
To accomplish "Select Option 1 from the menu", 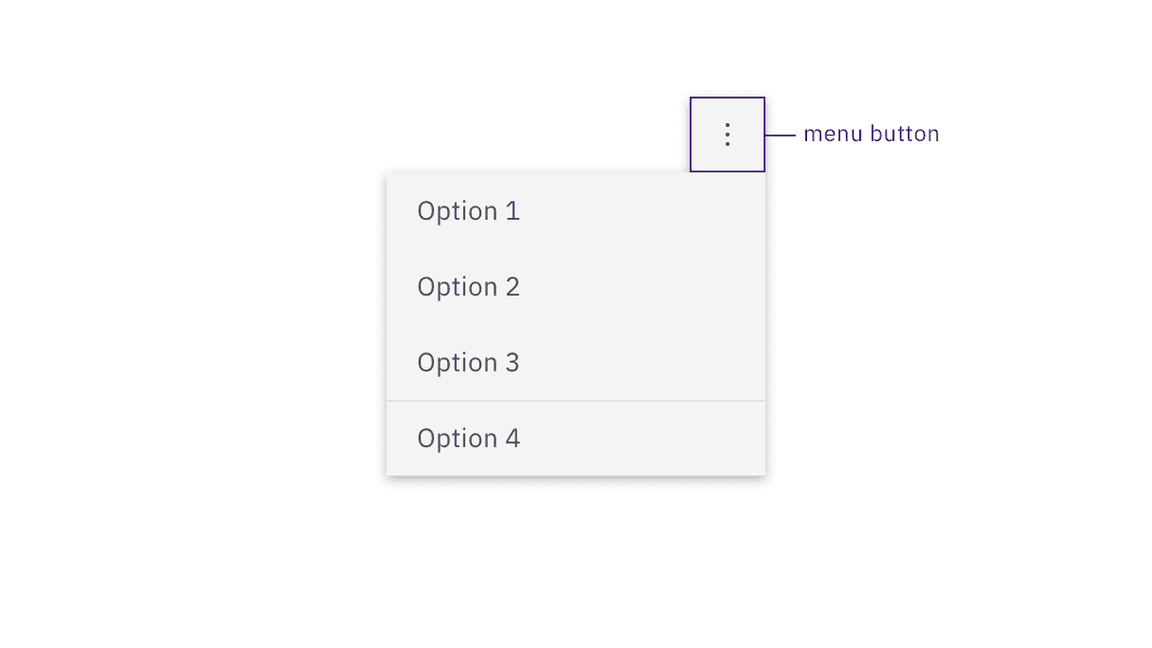I will 468,211.
